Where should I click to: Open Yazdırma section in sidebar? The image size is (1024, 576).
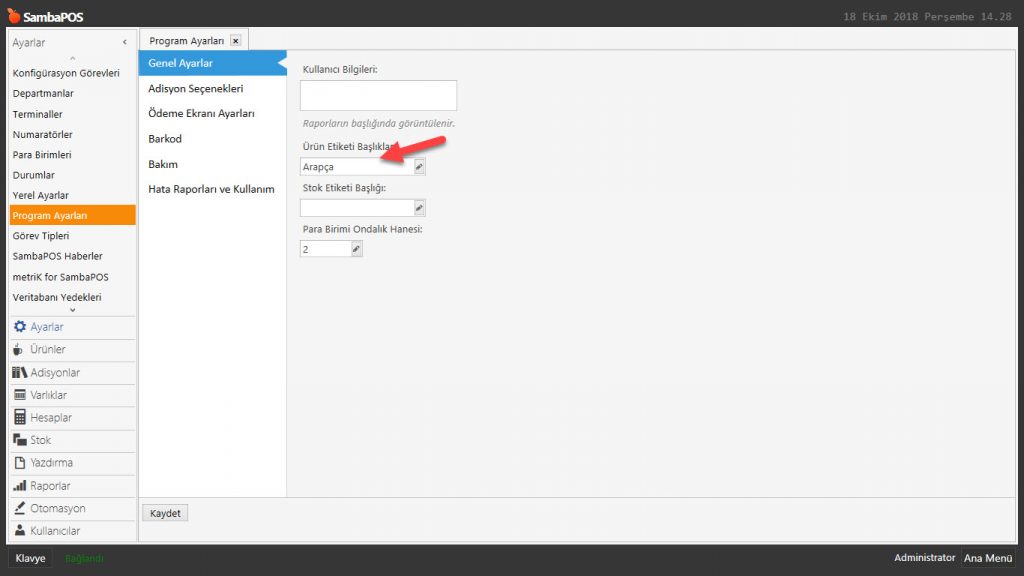[x=51, y=463]
